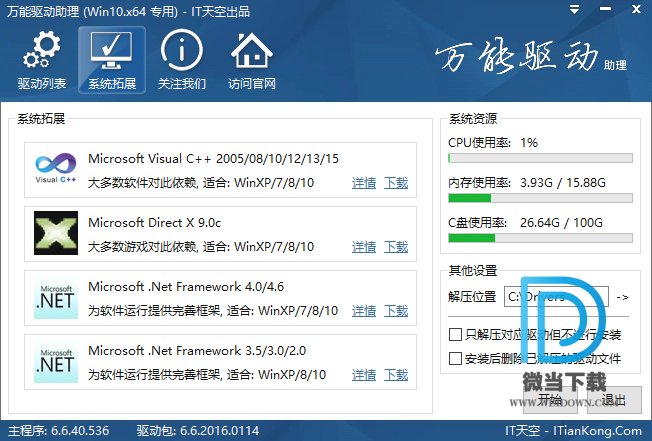652x441 pixels.
Task: Click the 开始 start button
Action: point(550,400)
